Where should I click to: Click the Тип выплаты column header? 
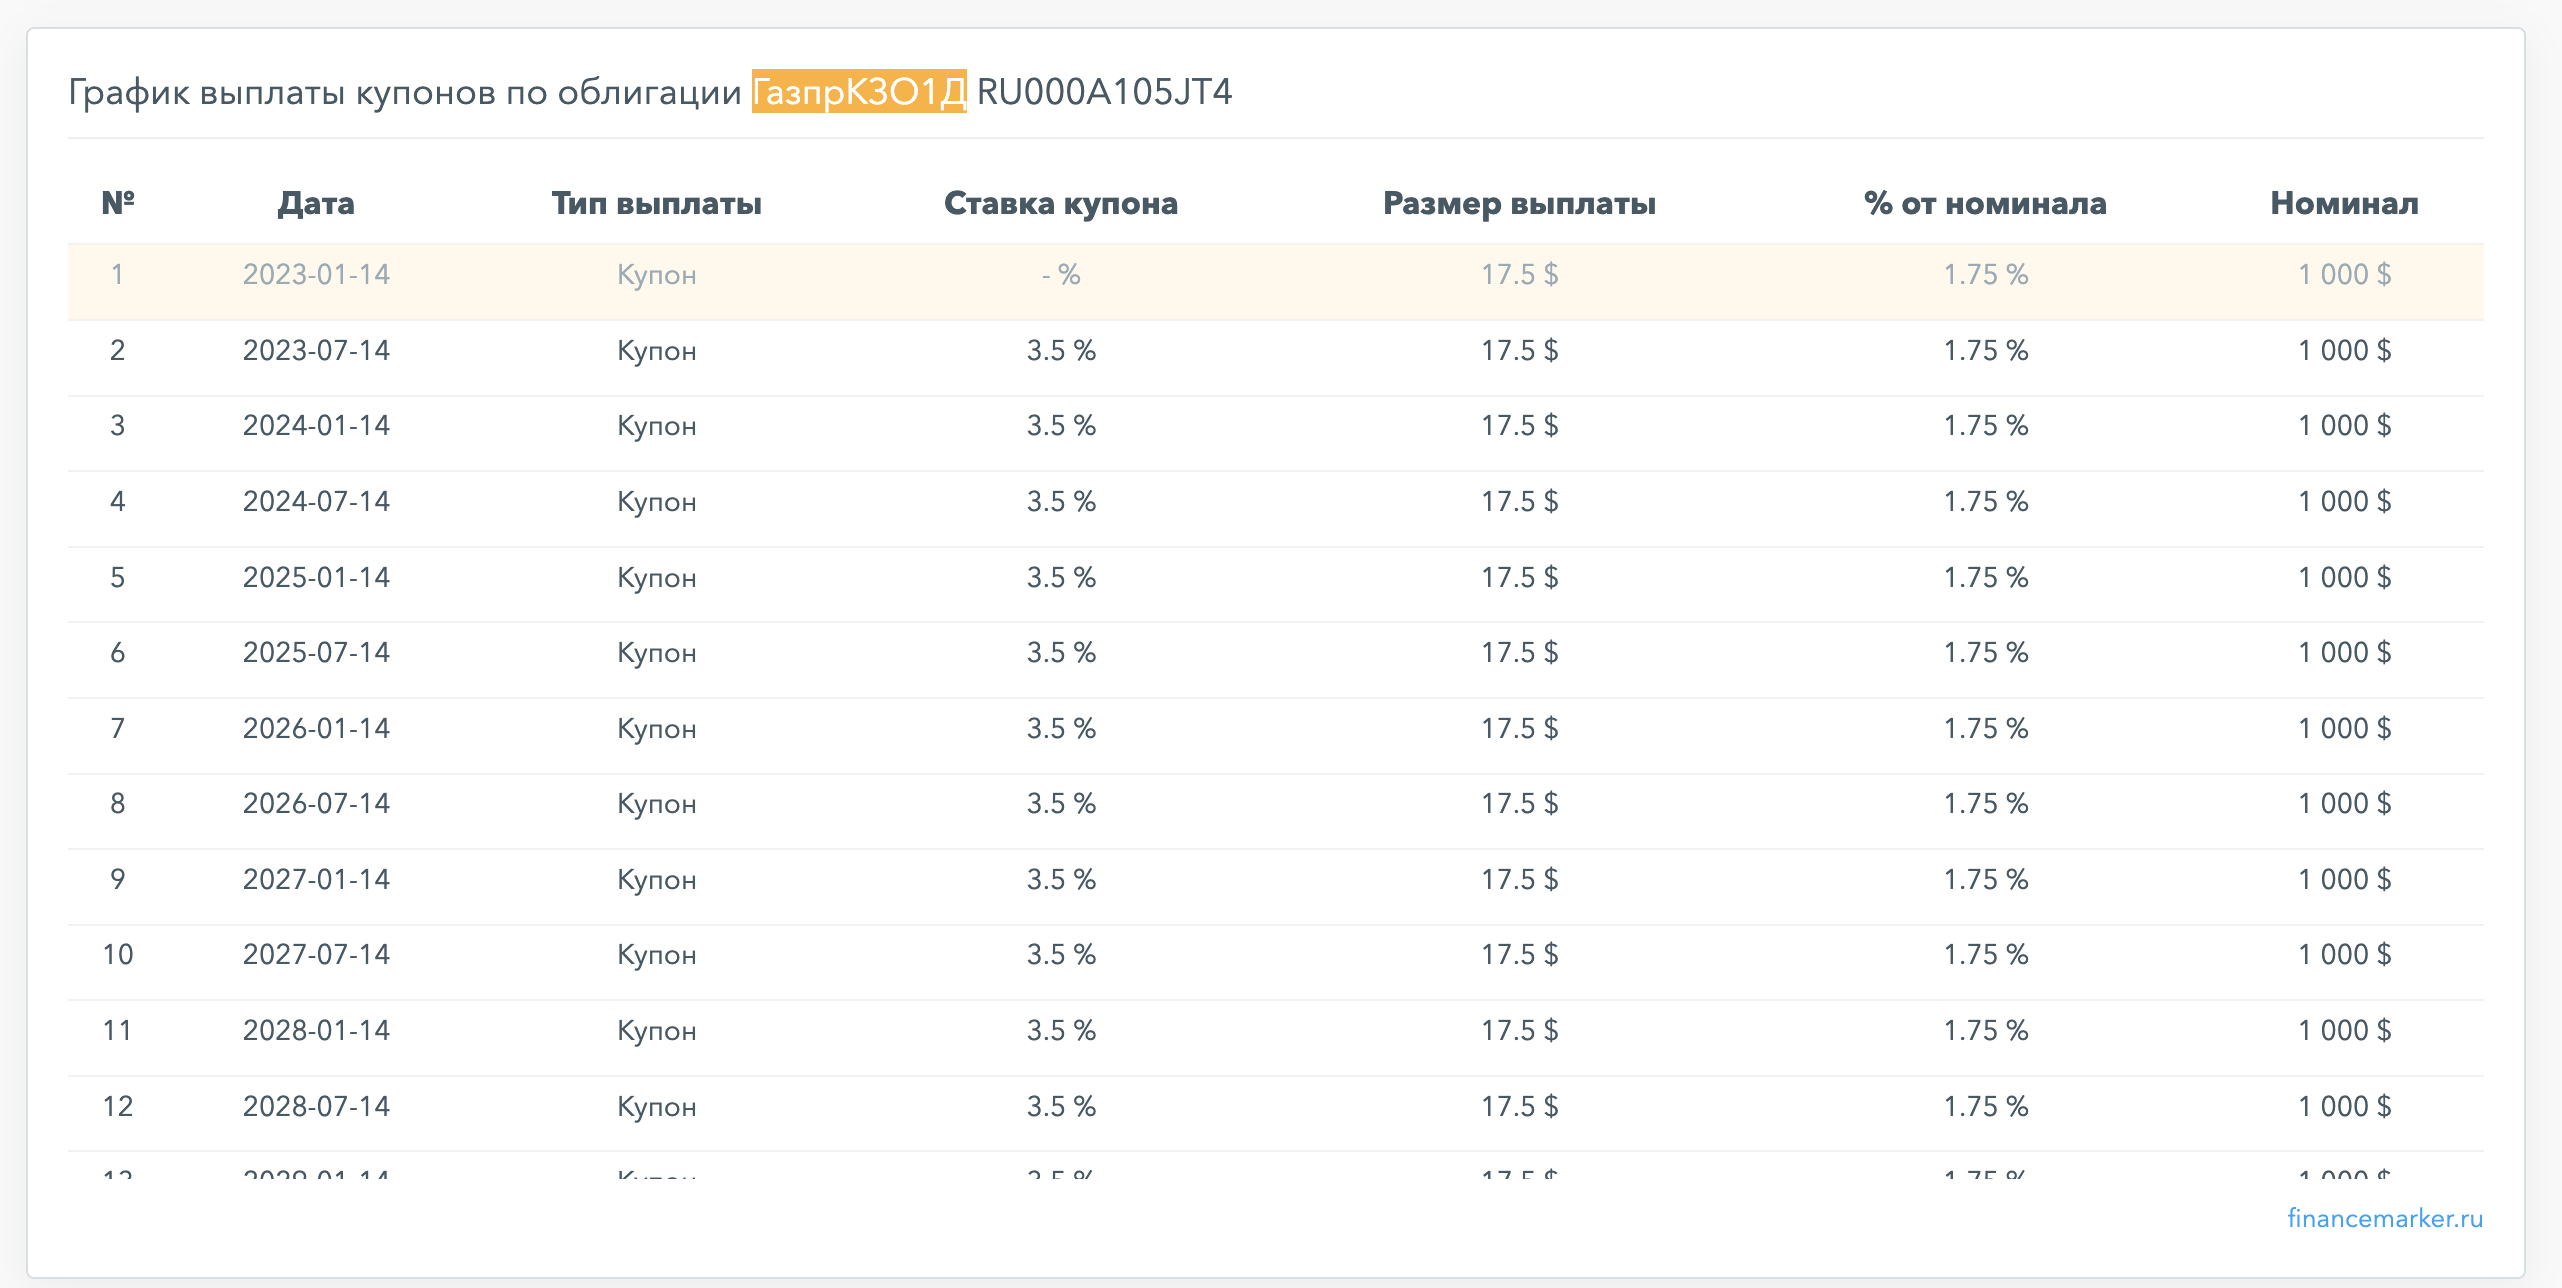(x=657, y=203)
